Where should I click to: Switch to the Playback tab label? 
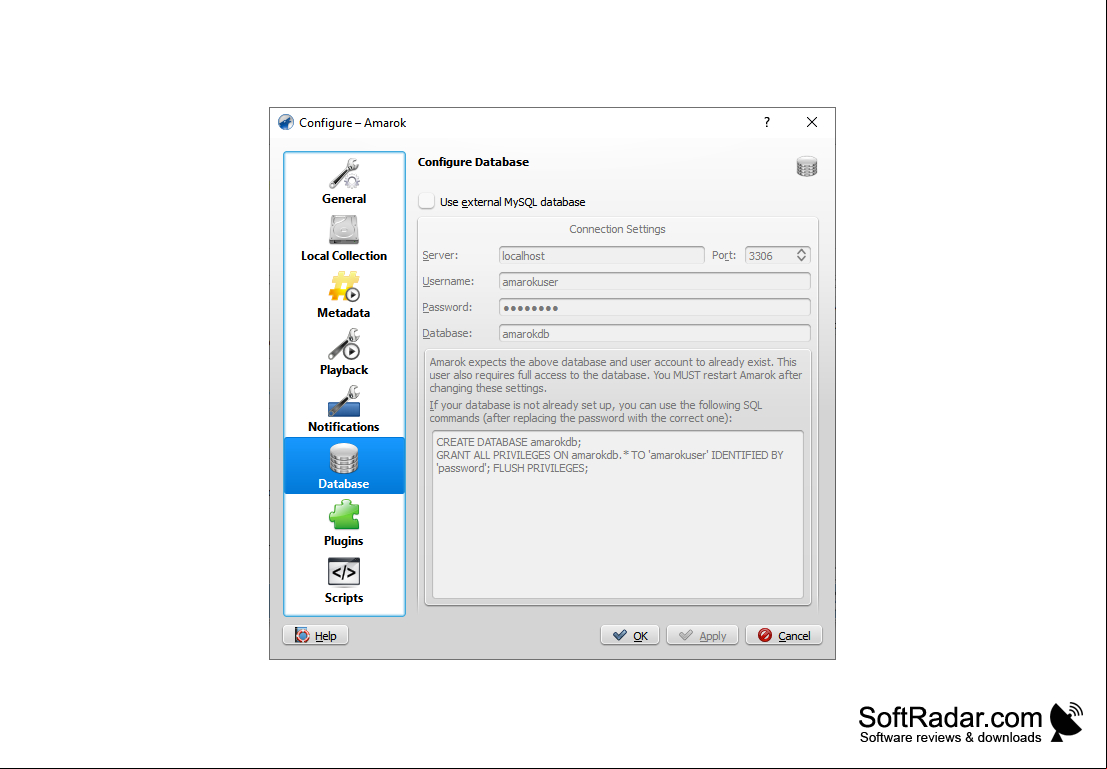[344, 370]
